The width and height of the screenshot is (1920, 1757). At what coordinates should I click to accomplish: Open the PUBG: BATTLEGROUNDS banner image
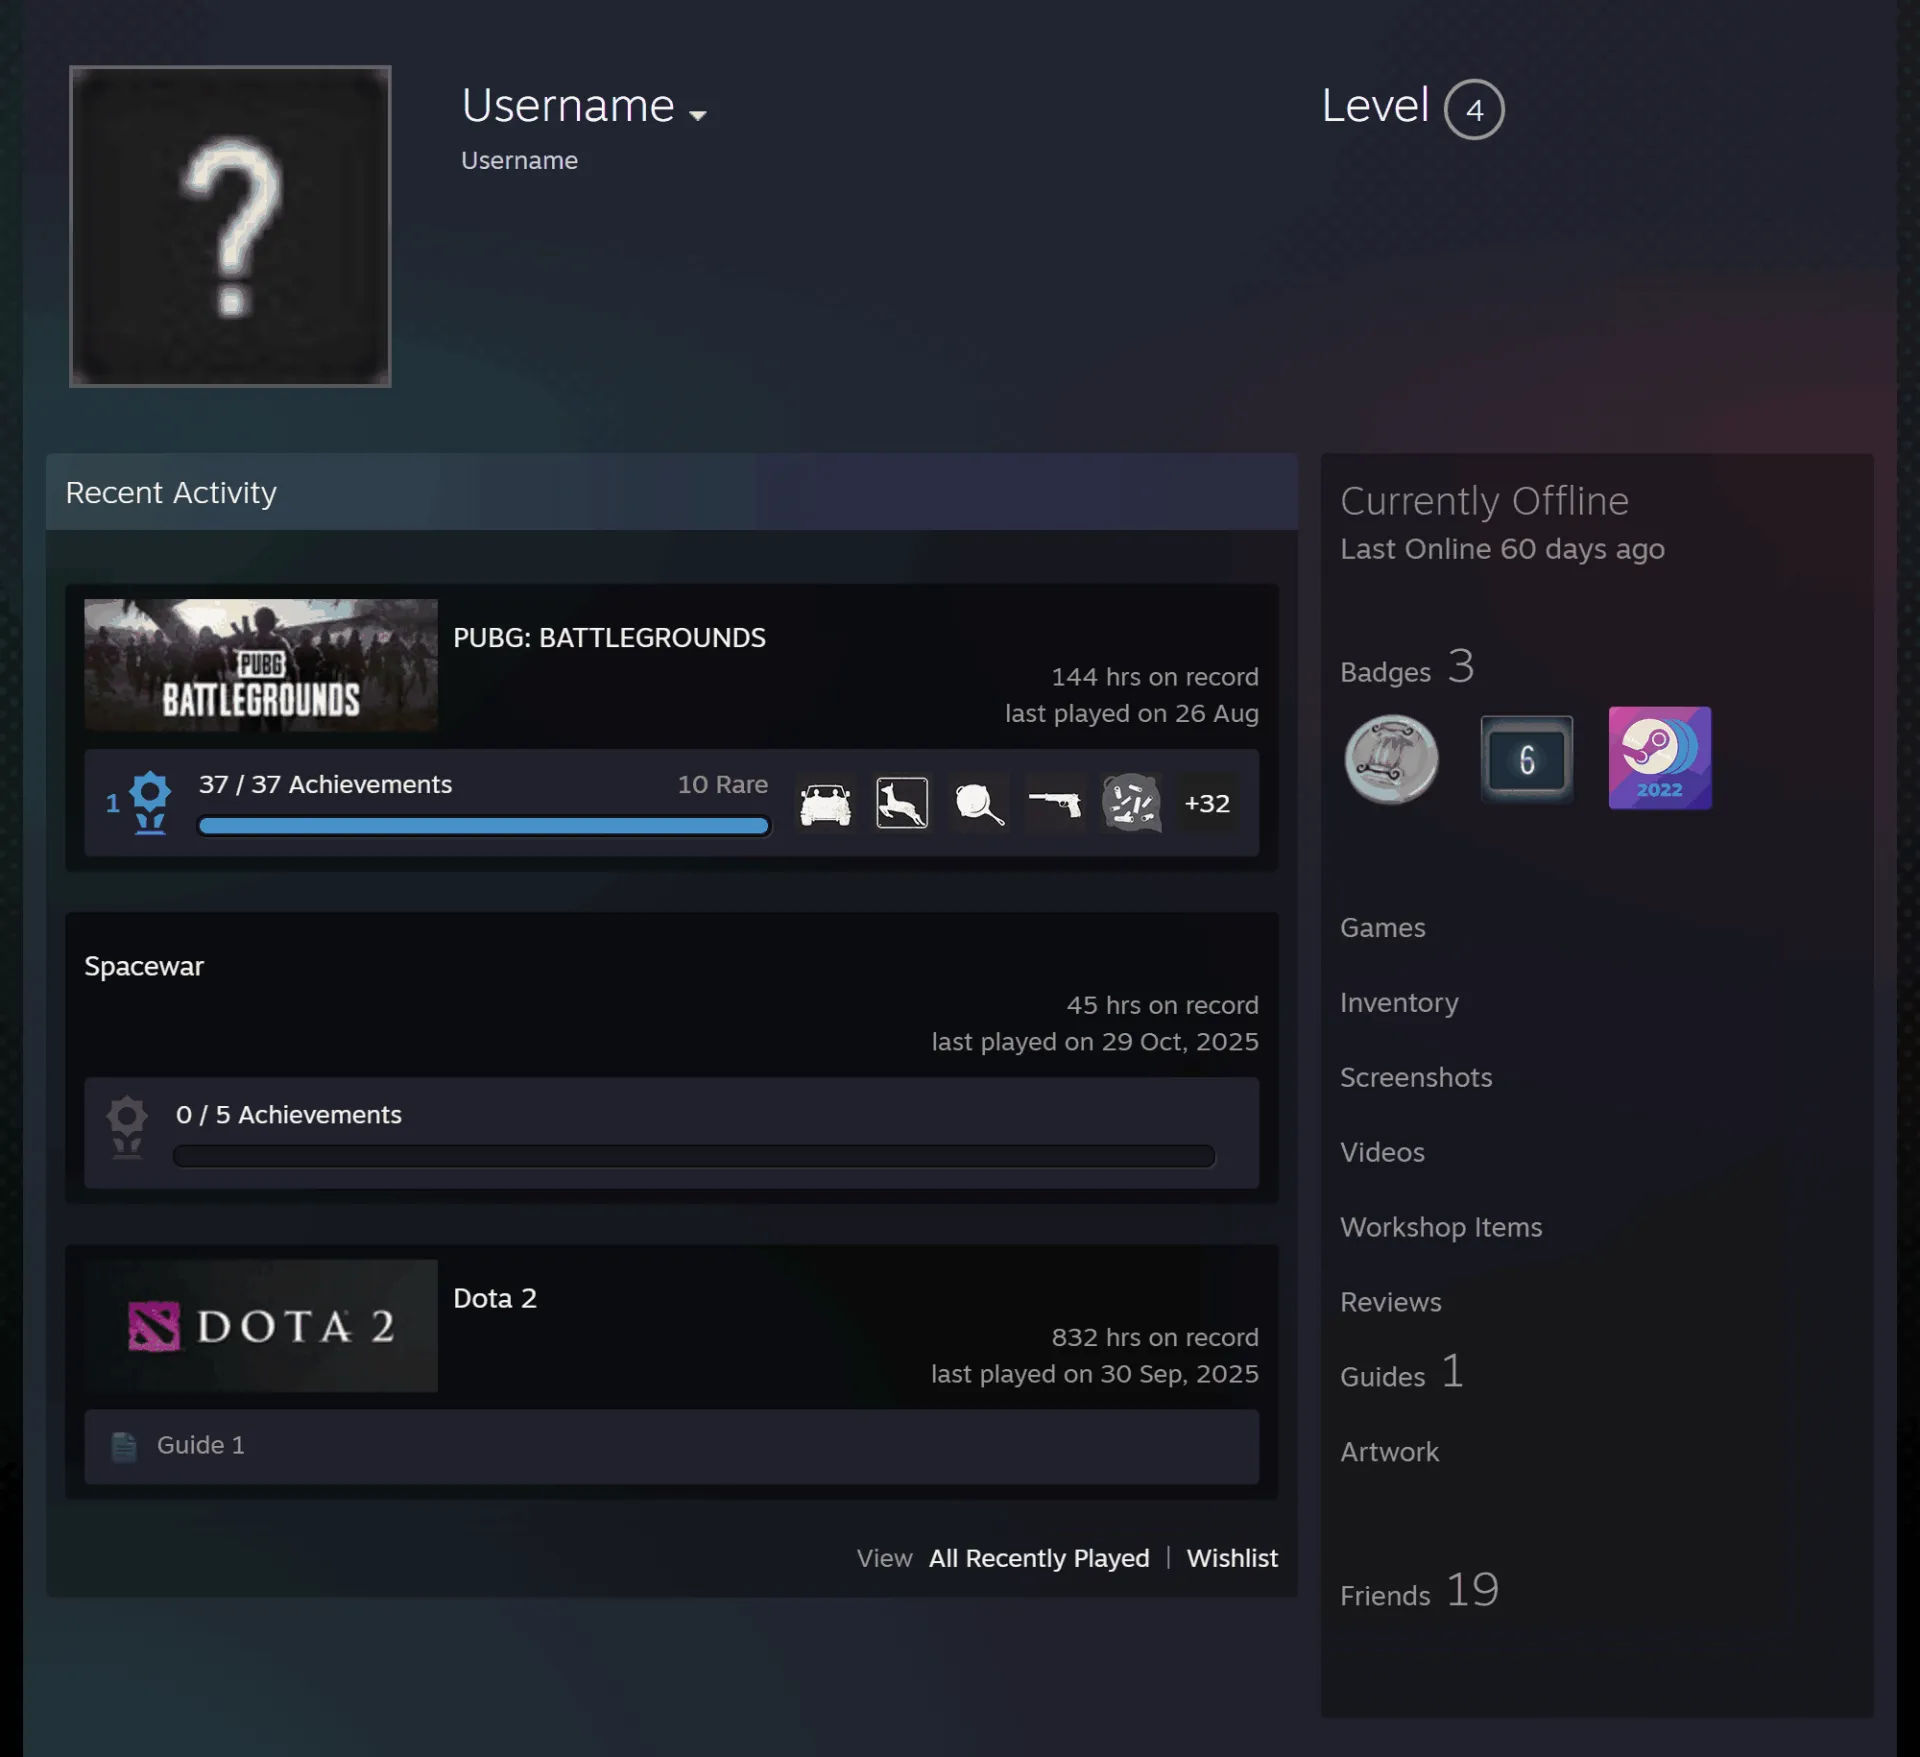tap(261, 665)
